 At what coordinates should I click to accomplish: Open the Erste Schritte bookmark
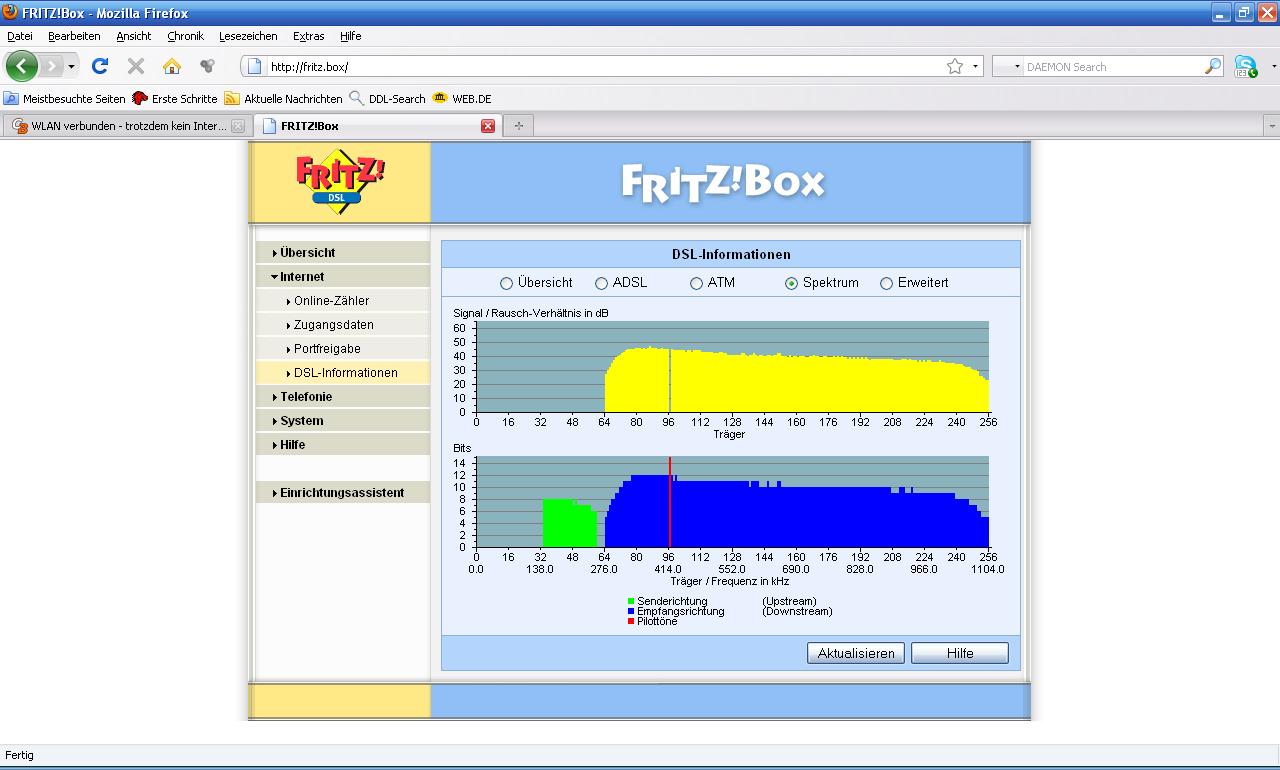175,99
